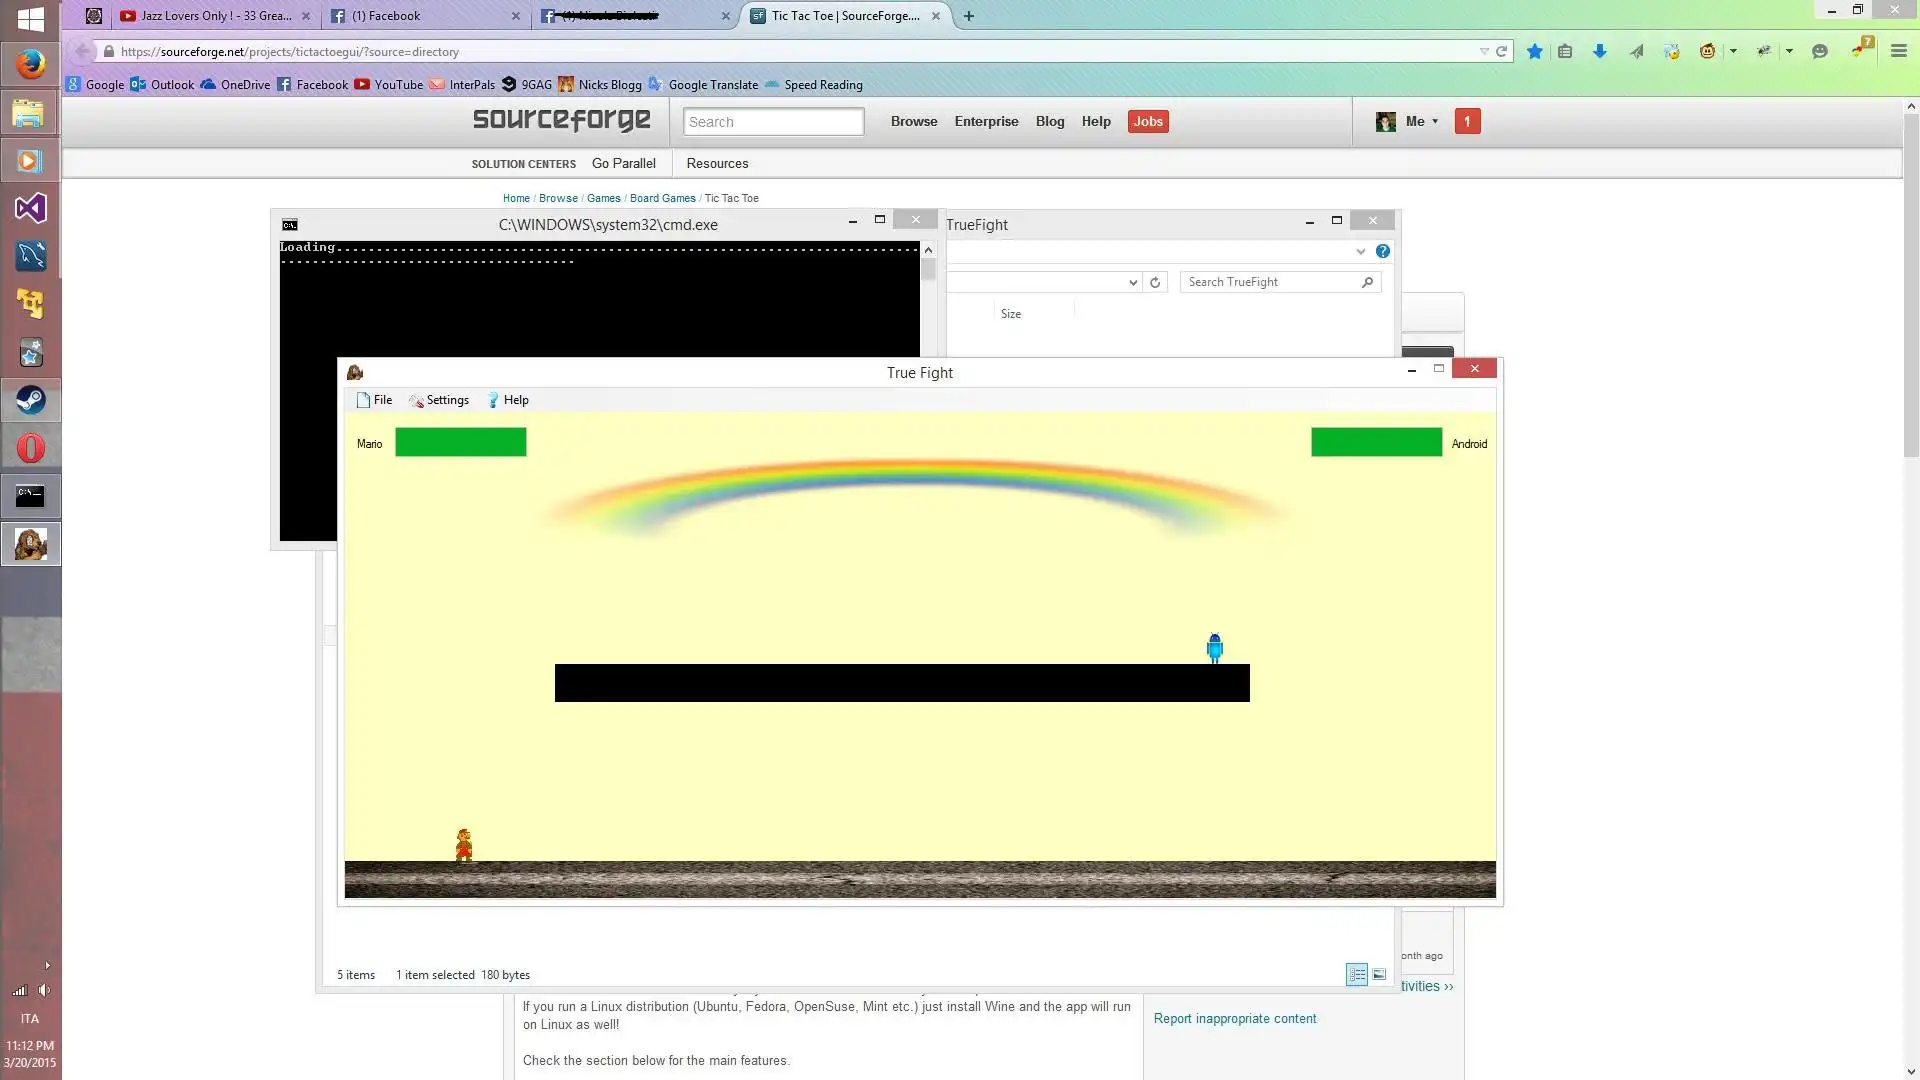Click Windows taskbar cmd.exe icon
The image size is (1920, 1080).
click(29, 495)
